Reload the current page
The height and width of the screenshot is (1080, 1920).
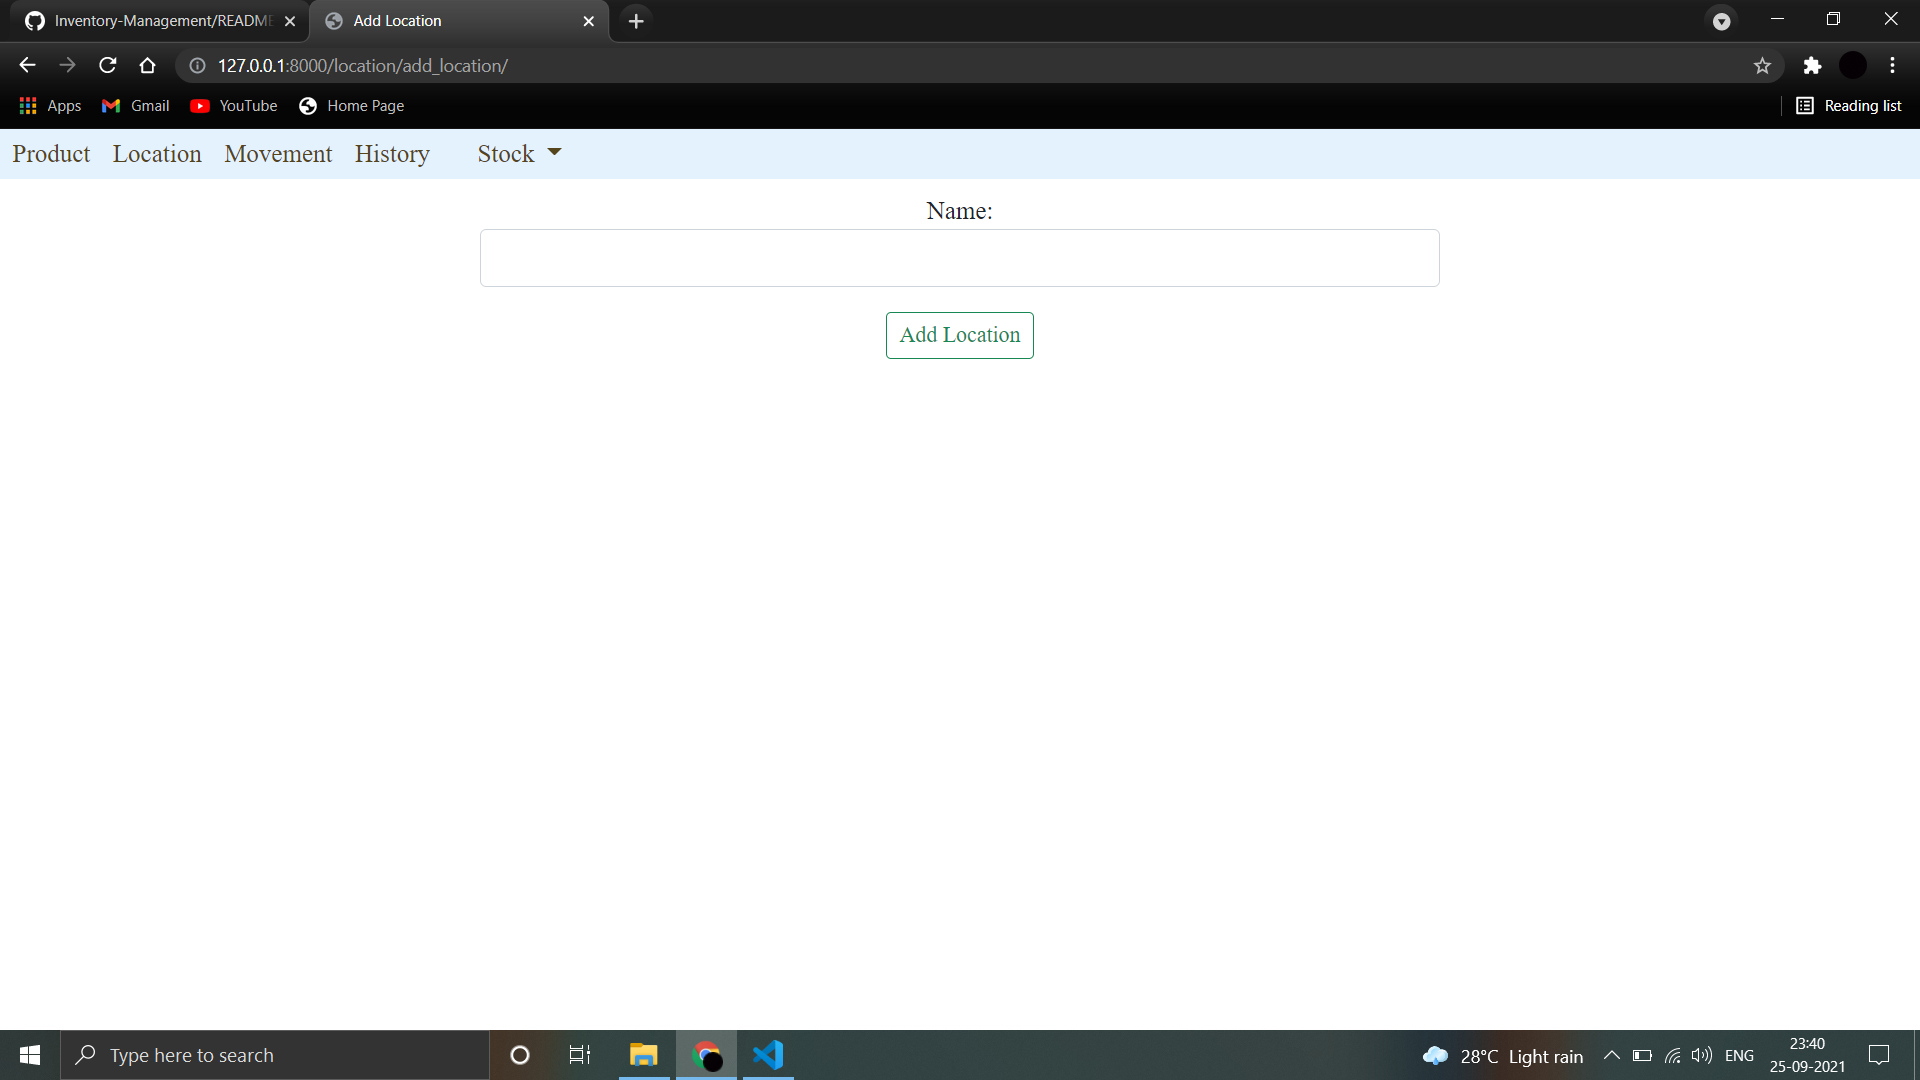(x=107, y=65)
